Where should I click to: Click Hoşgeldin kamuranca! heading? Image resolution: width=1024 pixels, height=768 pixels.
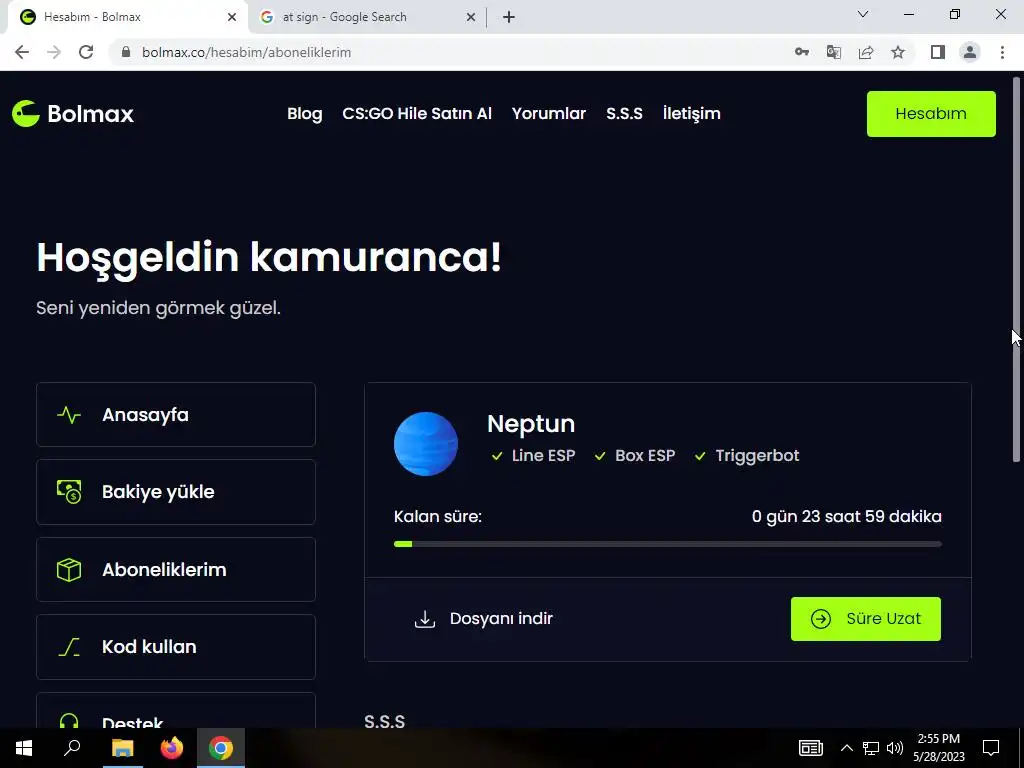click(x=269, y=258)
